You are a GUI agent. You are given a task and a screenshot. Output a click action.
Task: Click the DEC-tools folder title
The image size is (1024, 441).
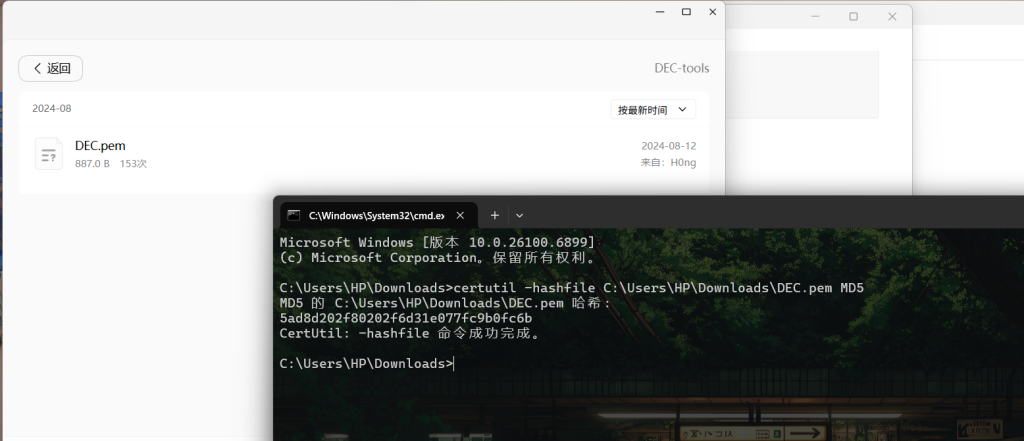[x=680, y=68]
